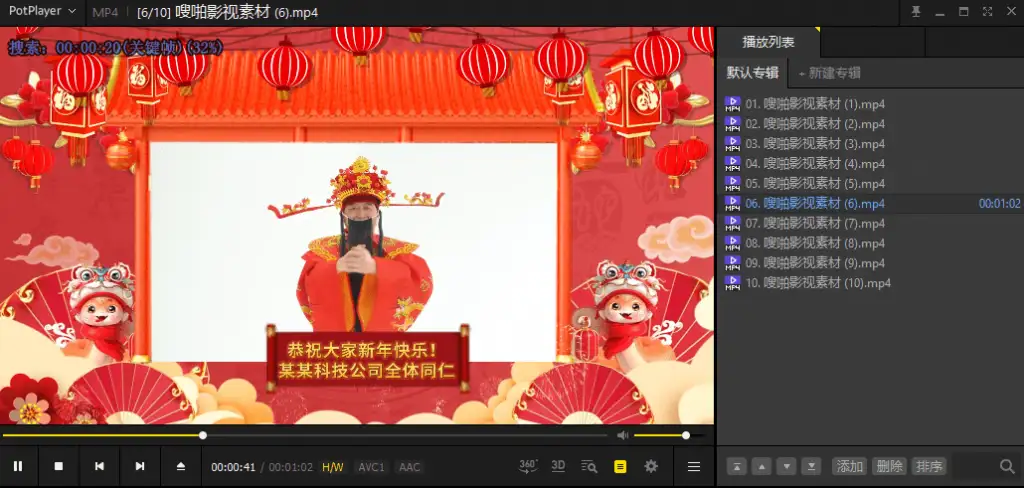This screenshot has width=1024, height=488.
Task: Enable 360-degree video mode
Action: tap(529, 466)
